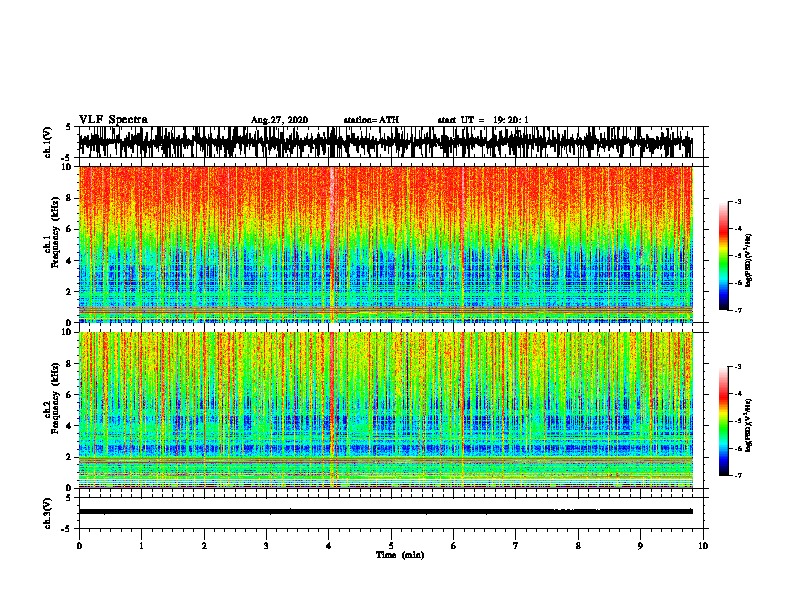Viewport: 792px width, 612px height.
Task: Click the "ch.3(V)" axis label
Action: 48,513
